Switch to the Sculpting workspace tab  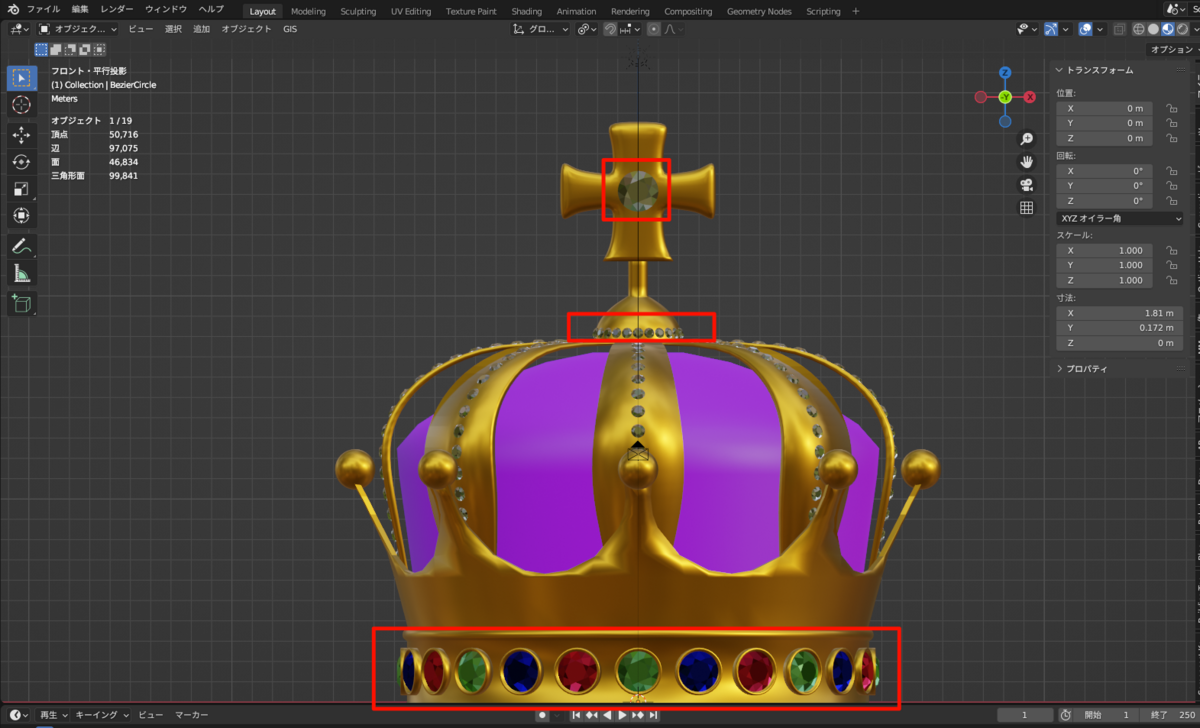358,11
